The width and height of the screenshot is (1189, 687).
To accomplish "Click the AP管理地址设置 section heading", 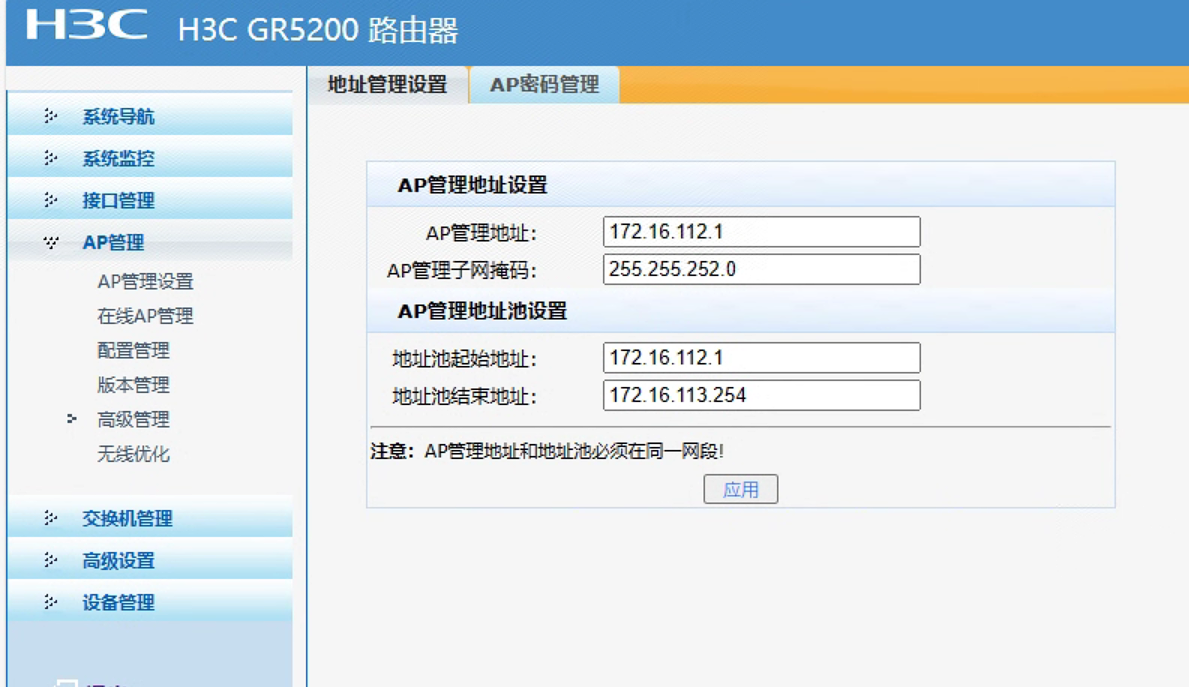I will (472, 185).
